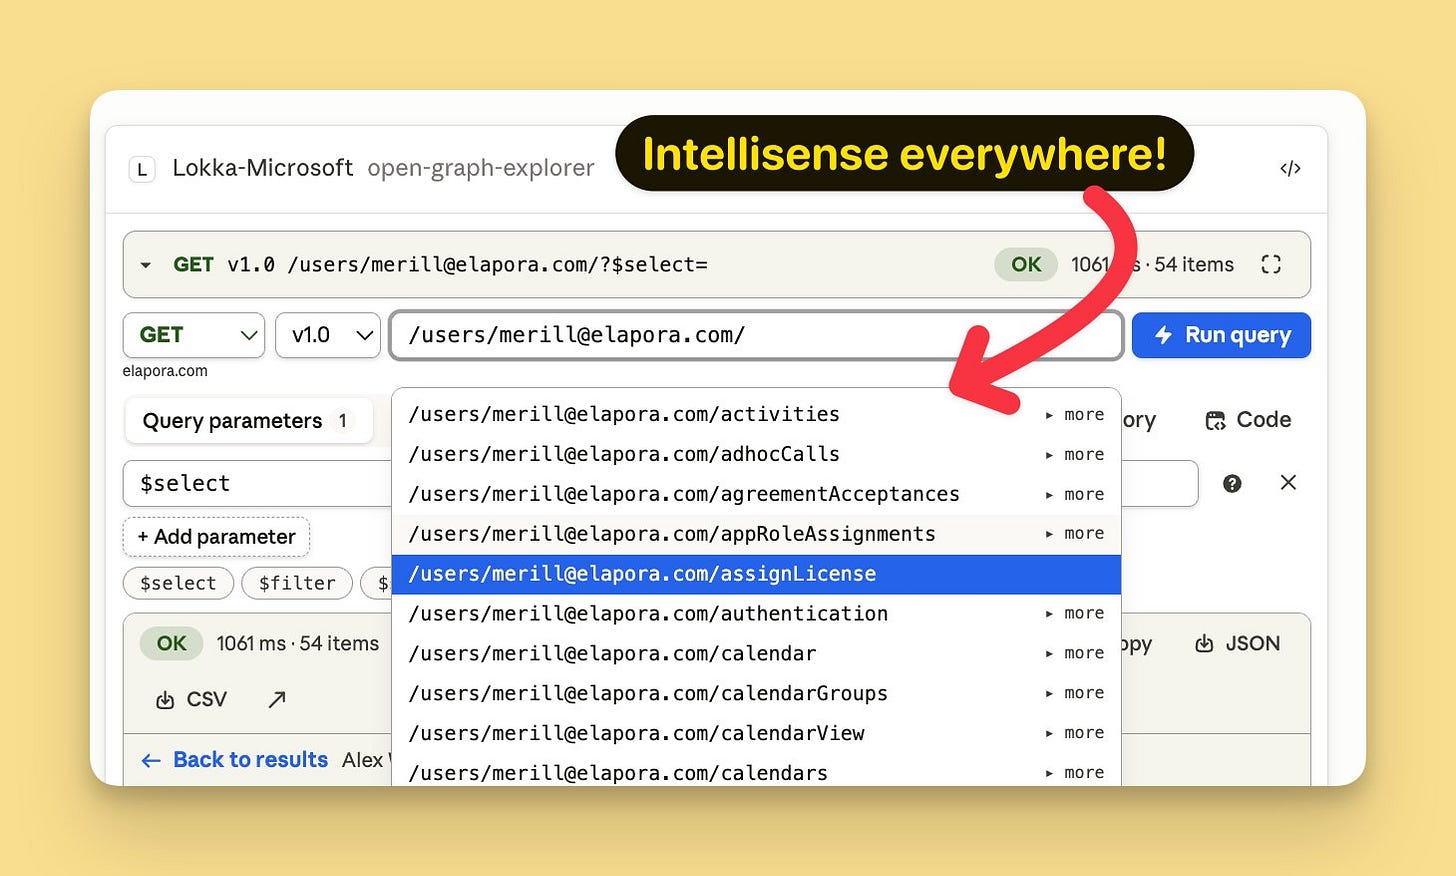Expand more for the calendarGroups row

(1075, 693)
